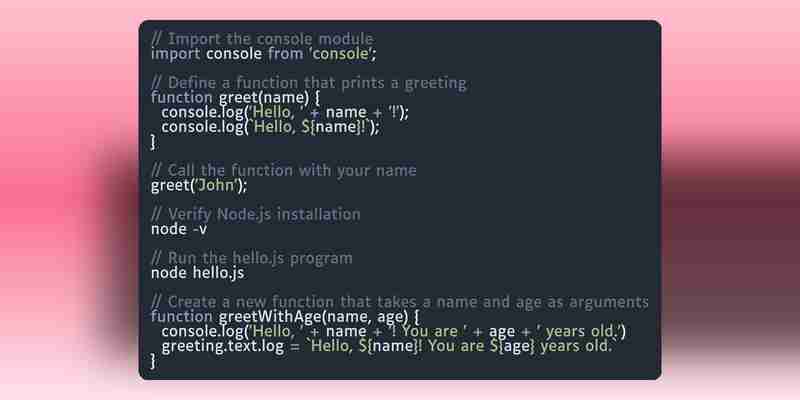
Task: Click the 'Import the console module' comment line
Action: (x=262, y=39)
